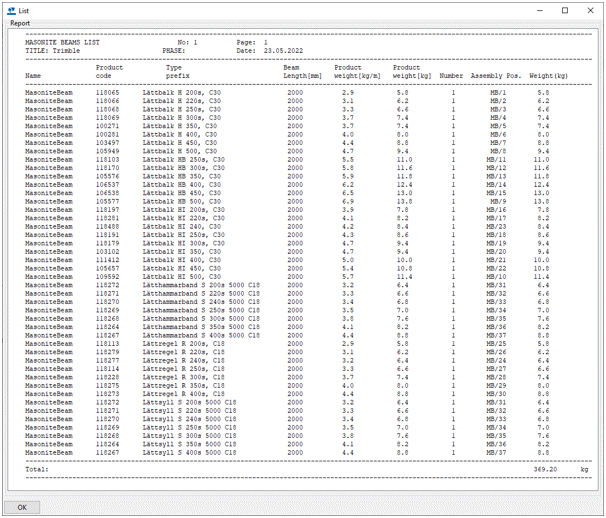Image resolution: width=606 pixels, height=518 pixels.
Task: Click the Number column header
Action: pos(451,76)
